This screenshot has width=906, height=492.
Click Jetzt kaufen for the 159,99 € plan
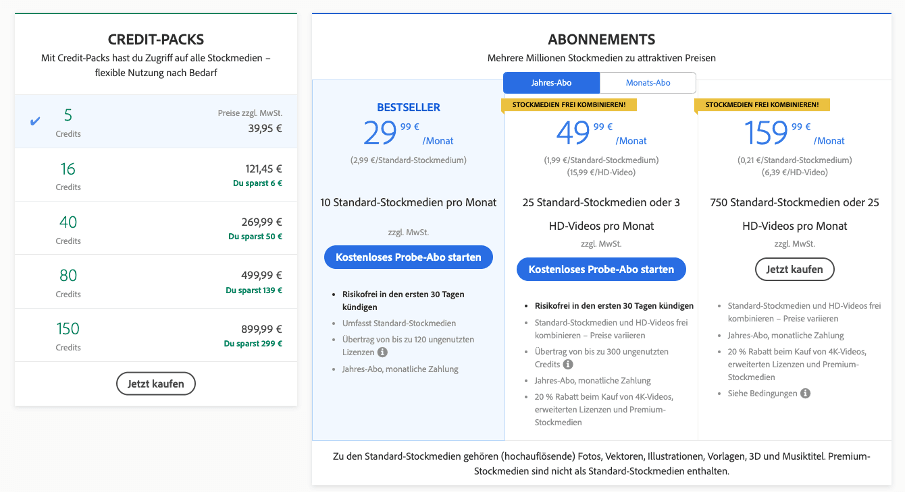793,269
